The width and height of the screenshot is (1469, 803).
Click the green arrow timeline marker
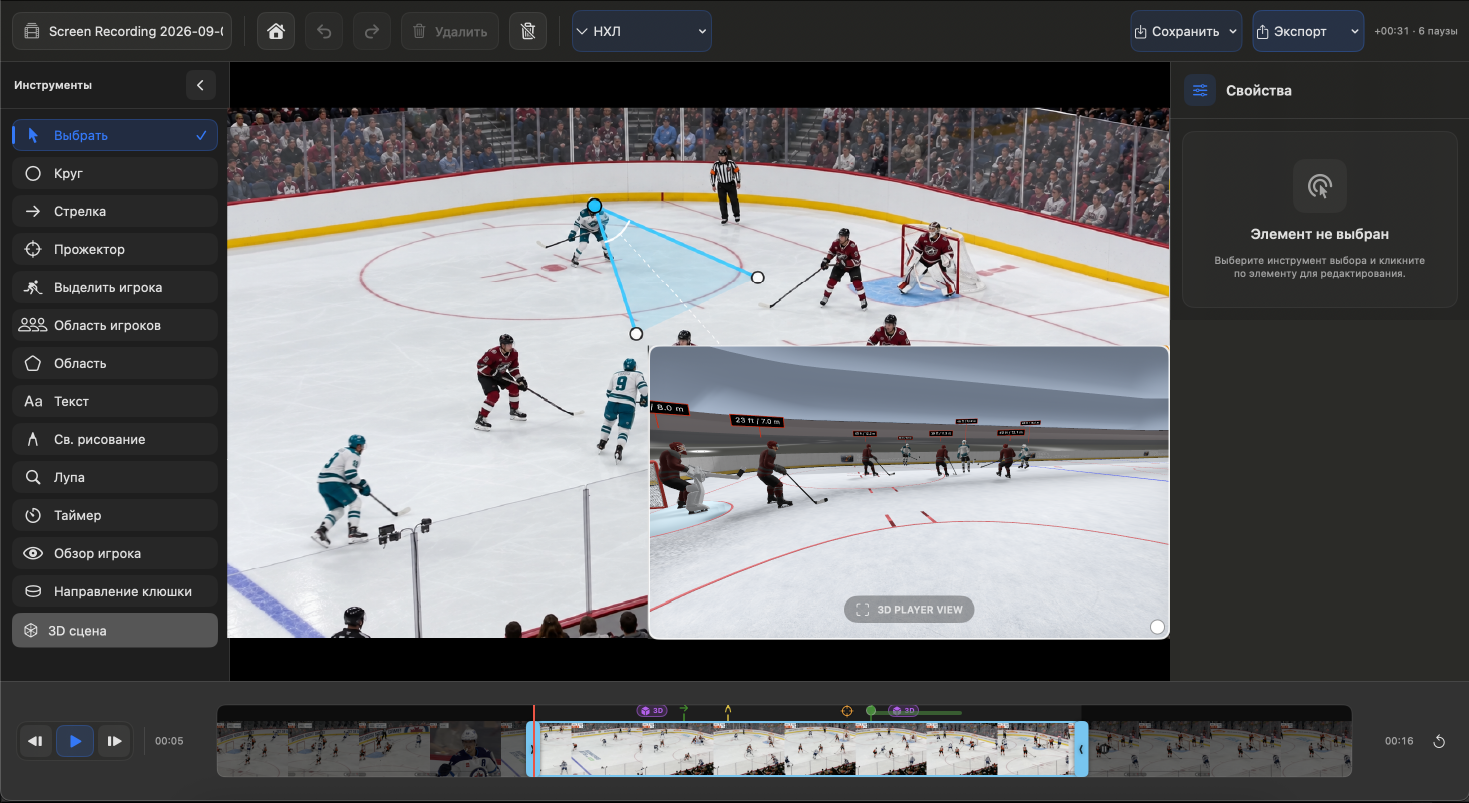(684, 710)
